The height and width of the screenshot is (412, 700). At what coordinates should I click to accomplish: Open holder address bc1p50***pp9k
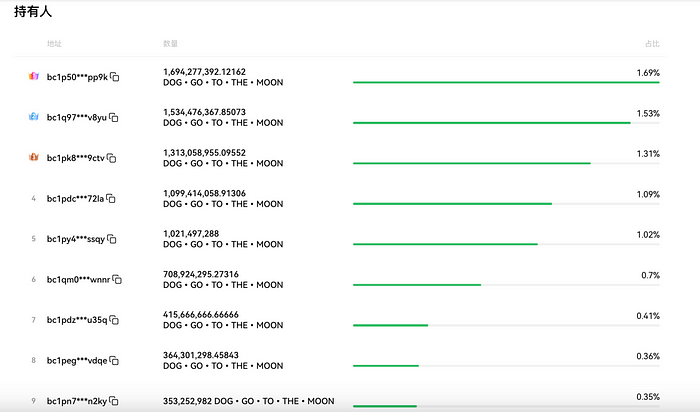pyautogui.click(x=76, y=77)
